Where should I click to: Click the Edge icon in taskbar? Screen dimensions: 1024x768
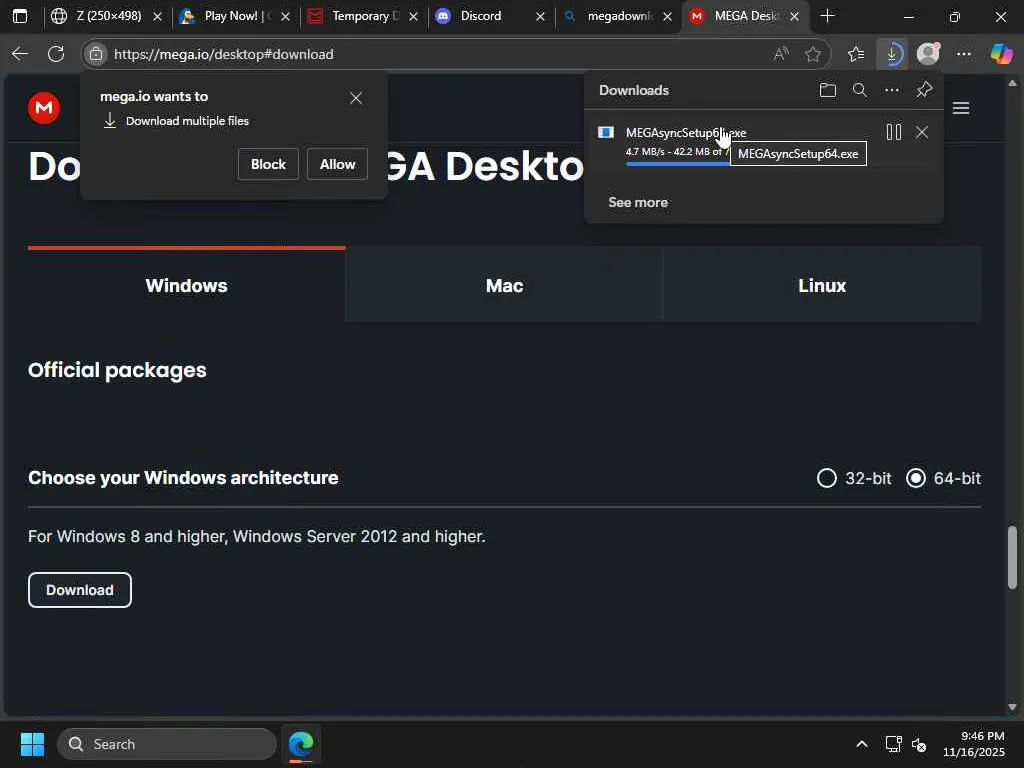(301, 744)
